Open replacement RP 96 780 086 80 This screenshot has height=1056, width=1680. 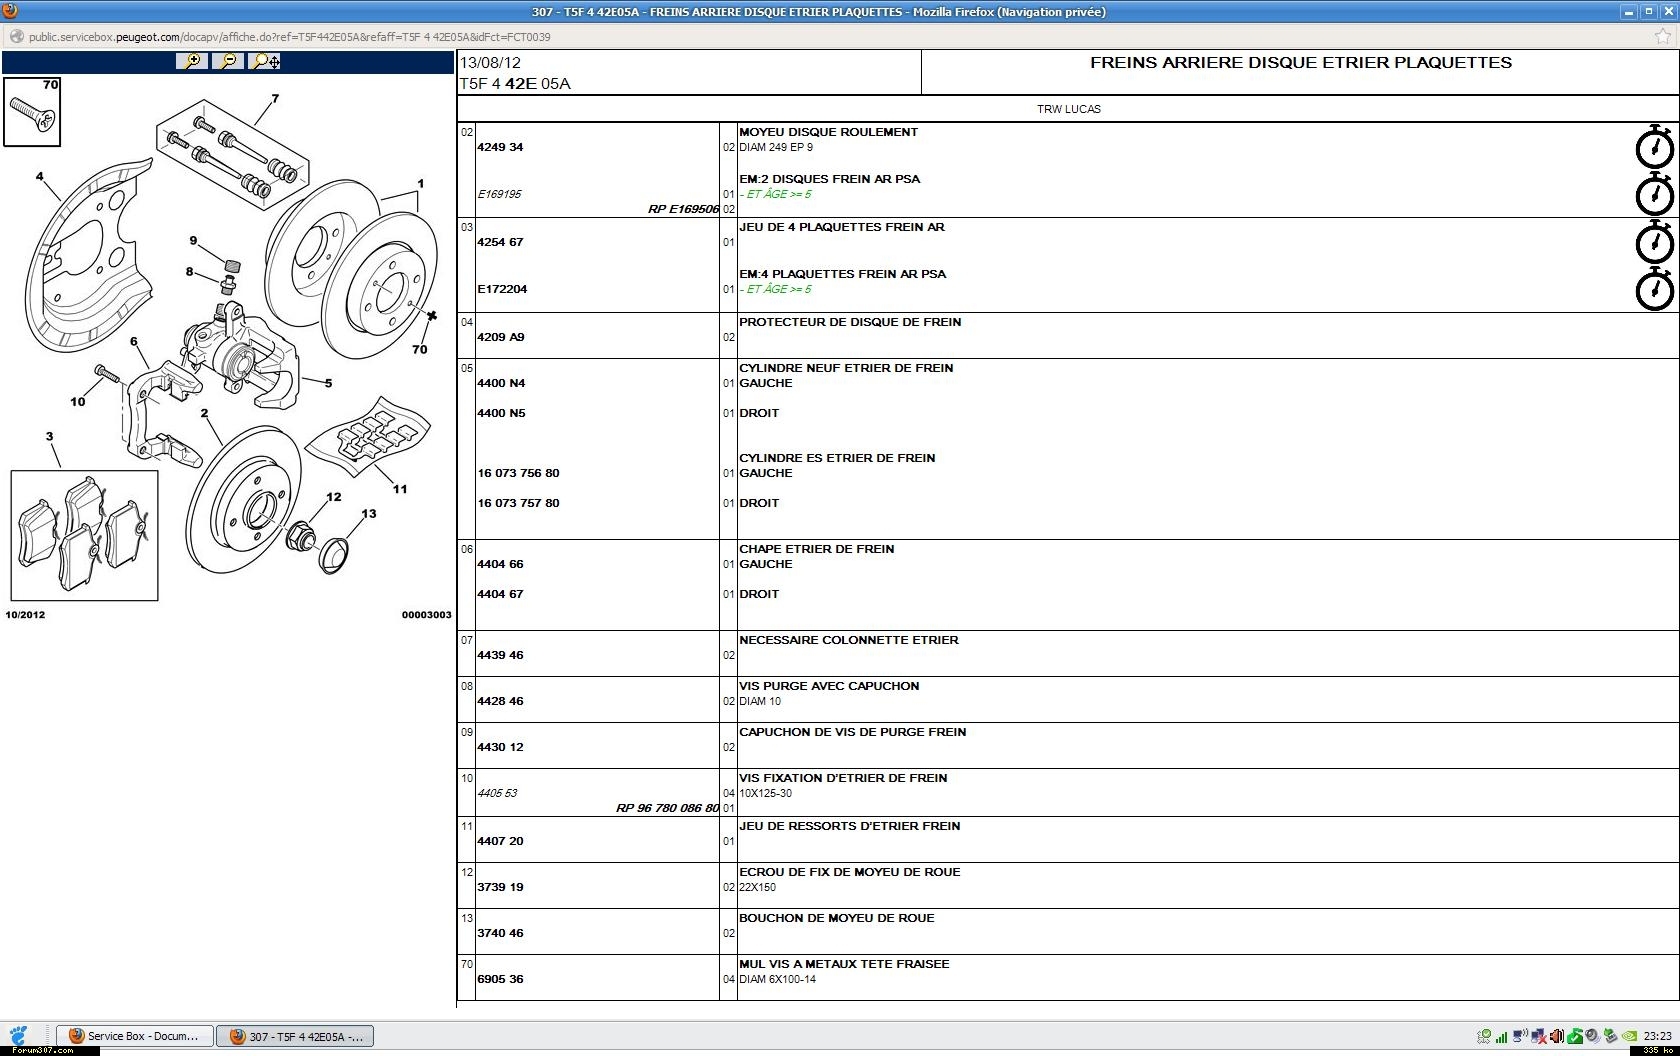pyautogui.click(x=667, y=808)
